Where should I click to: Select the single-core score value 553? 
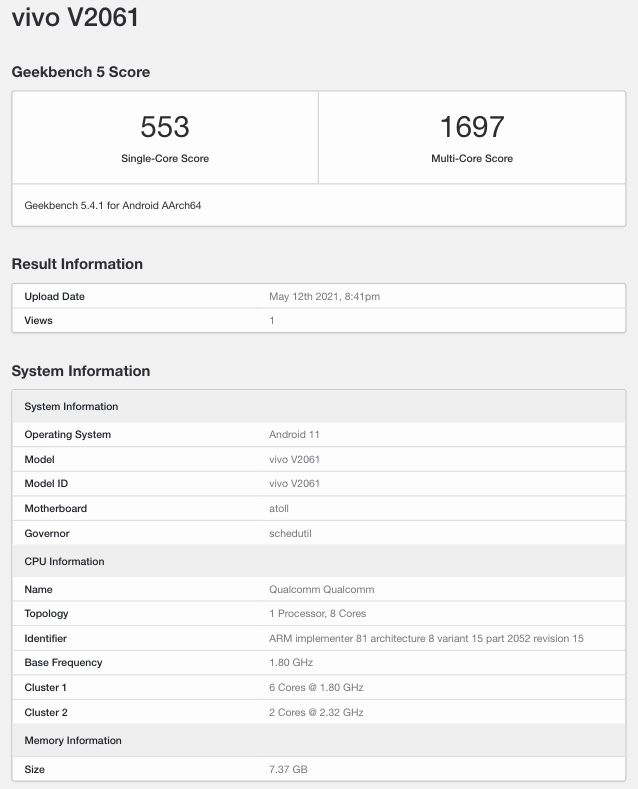point(165,127)
